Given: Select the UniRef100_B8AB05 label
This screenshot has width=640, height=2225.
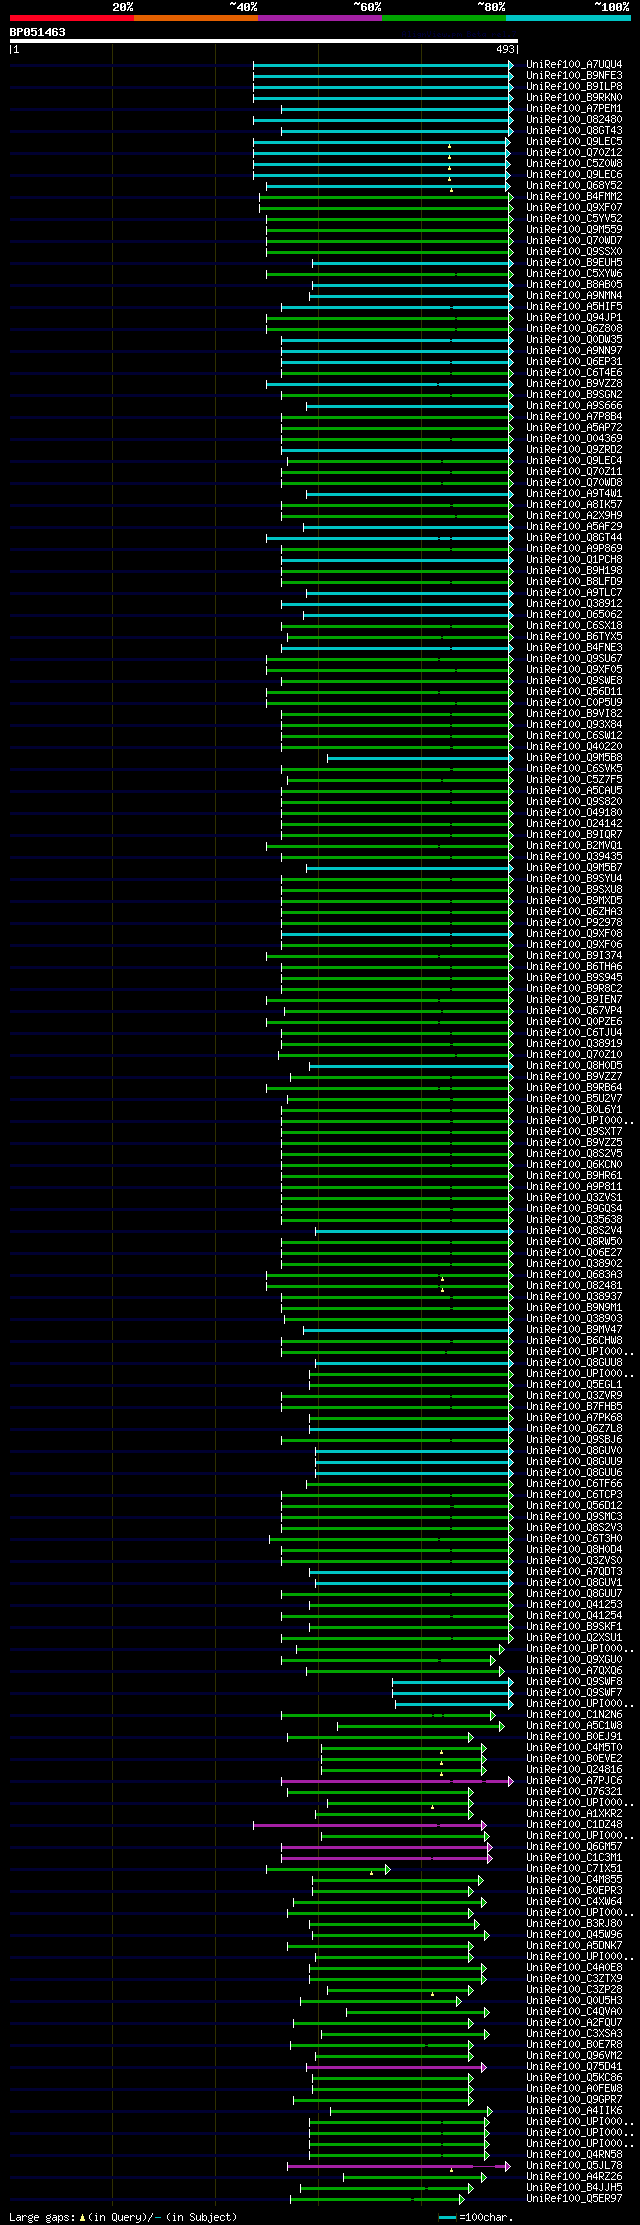Looking at the screenshot, I should coord(574,285).
